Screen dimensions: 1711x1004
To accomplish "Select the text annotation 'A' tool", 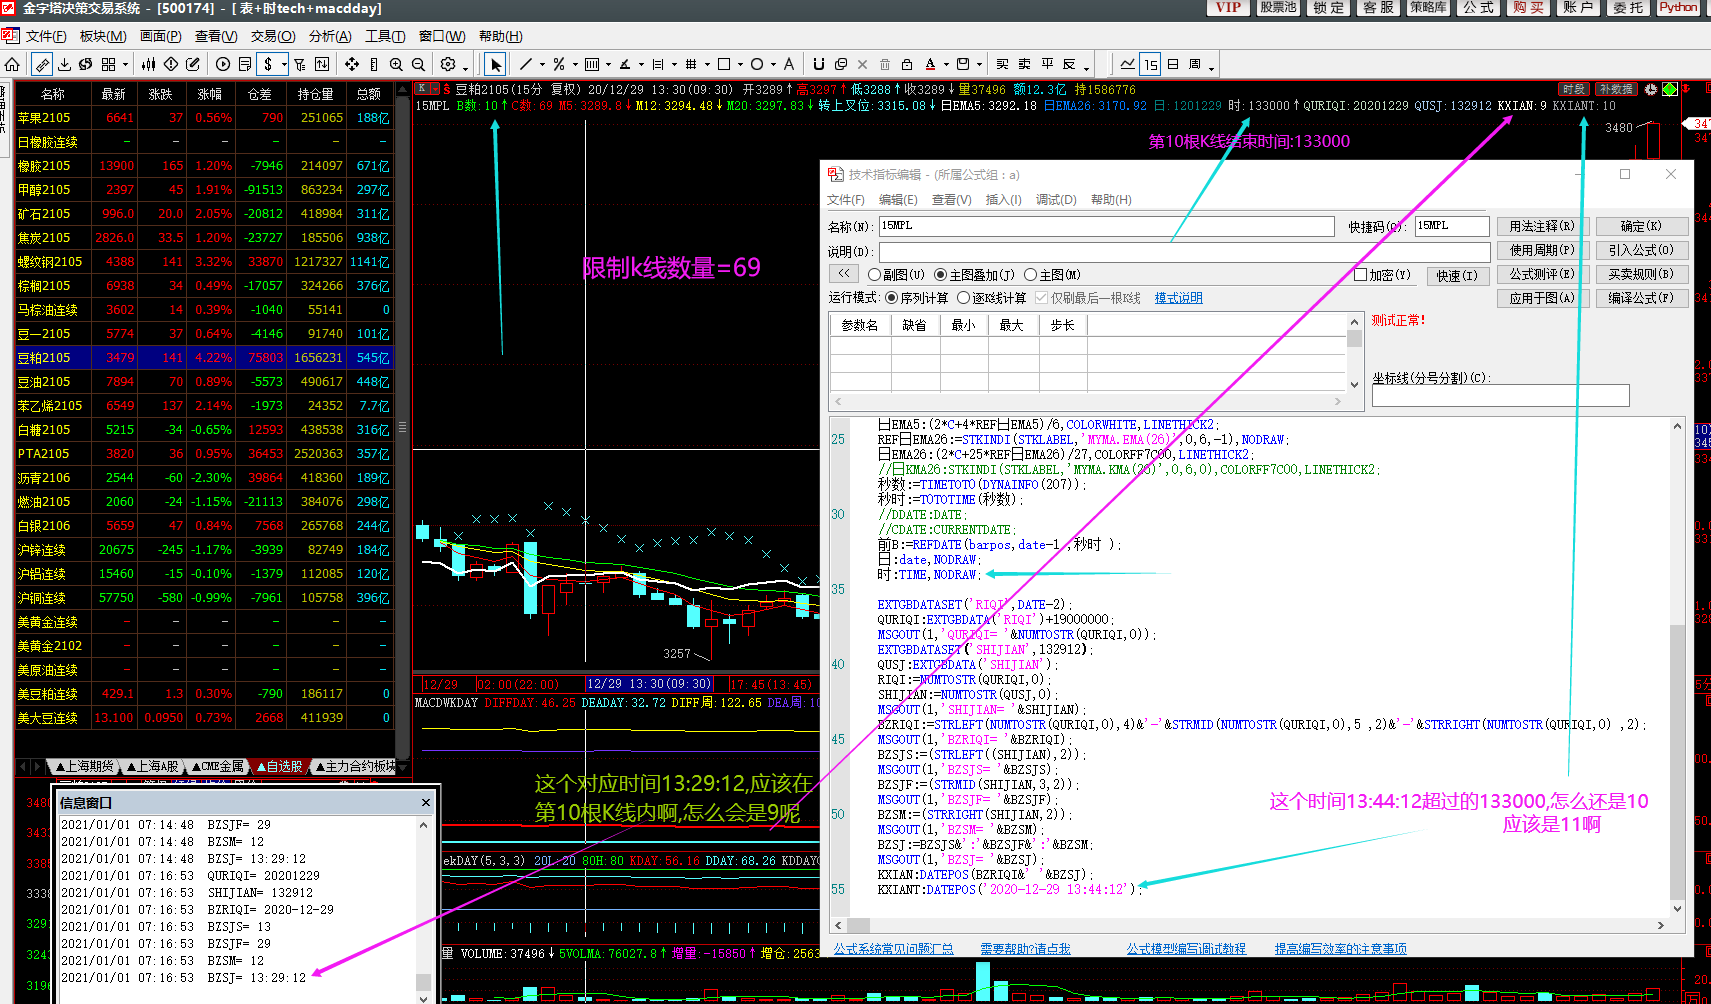I will point(788,64).
